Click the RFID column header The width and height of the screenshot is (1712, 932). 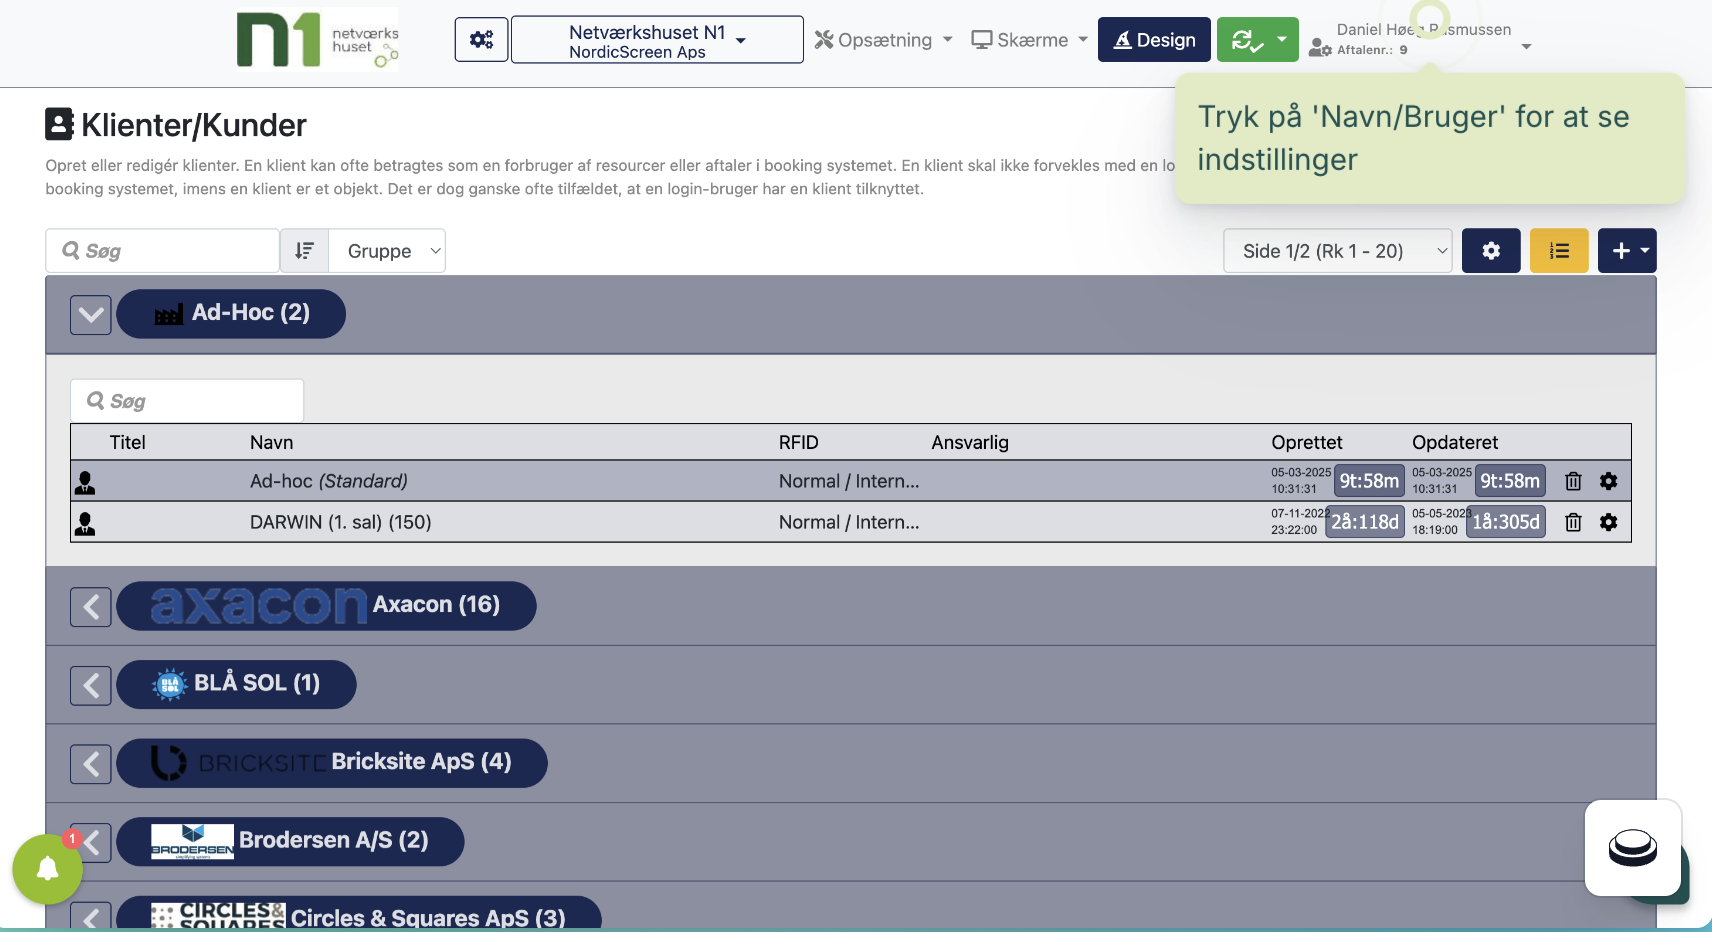tap(799, 442)
